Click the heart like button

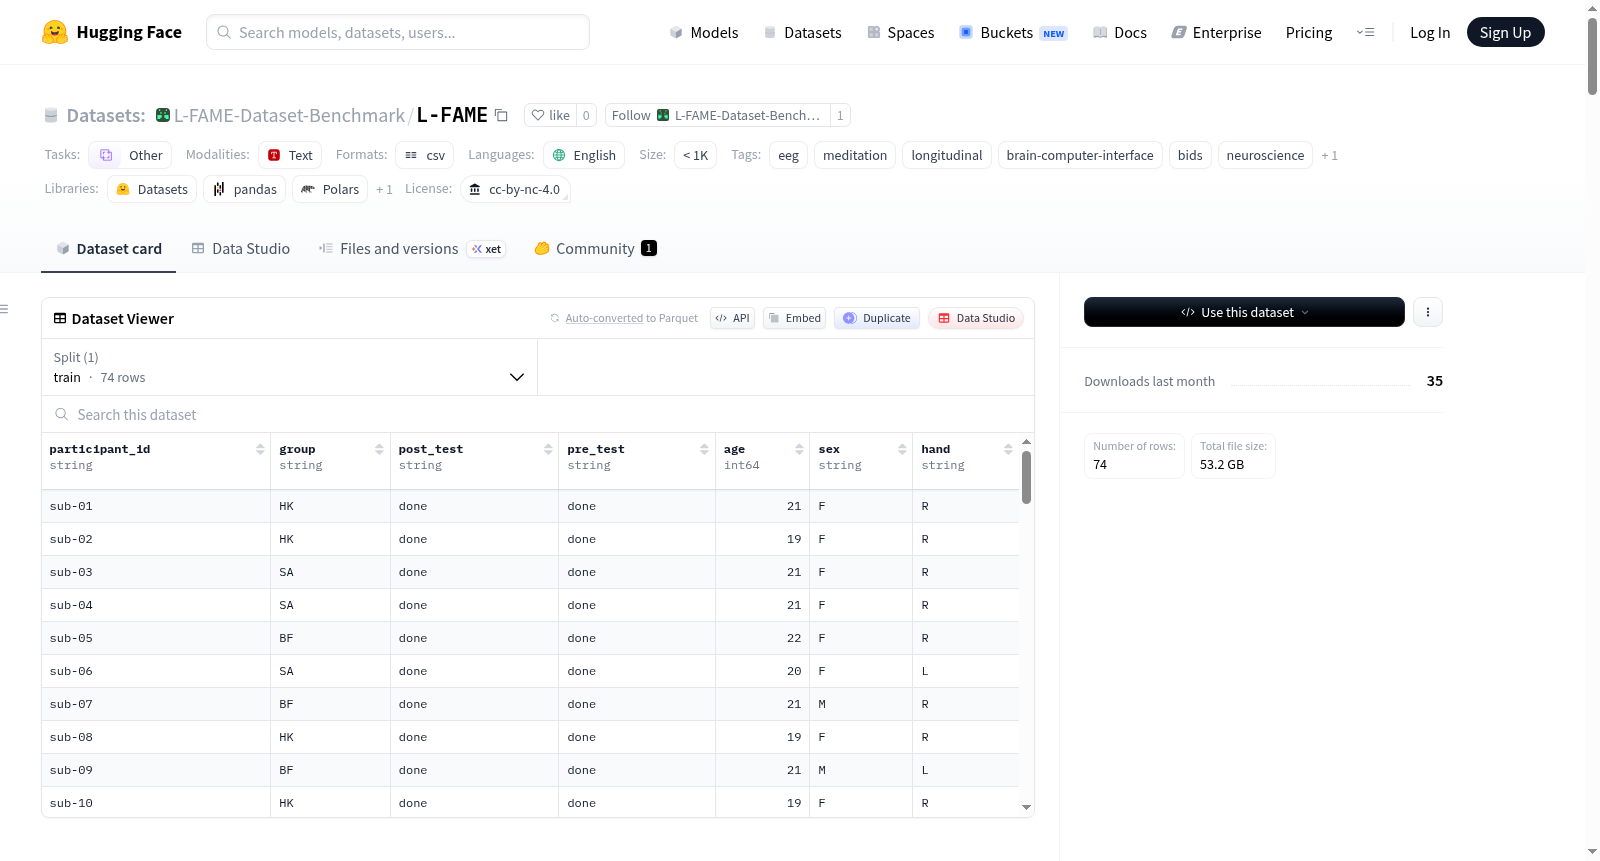tap(550, 115)
